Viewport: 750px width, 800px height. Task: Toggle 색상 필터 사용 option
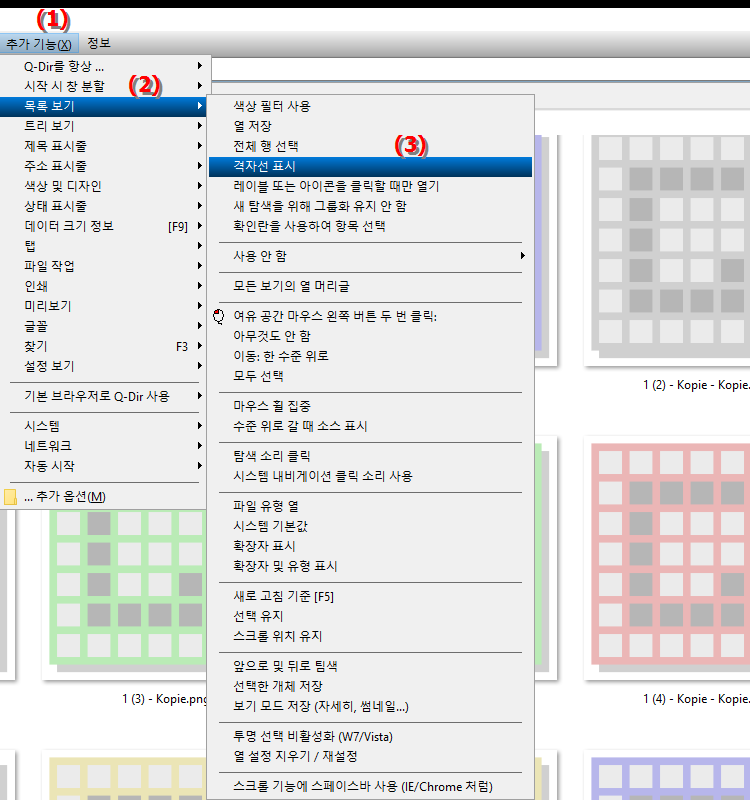(x=370, y=106)
